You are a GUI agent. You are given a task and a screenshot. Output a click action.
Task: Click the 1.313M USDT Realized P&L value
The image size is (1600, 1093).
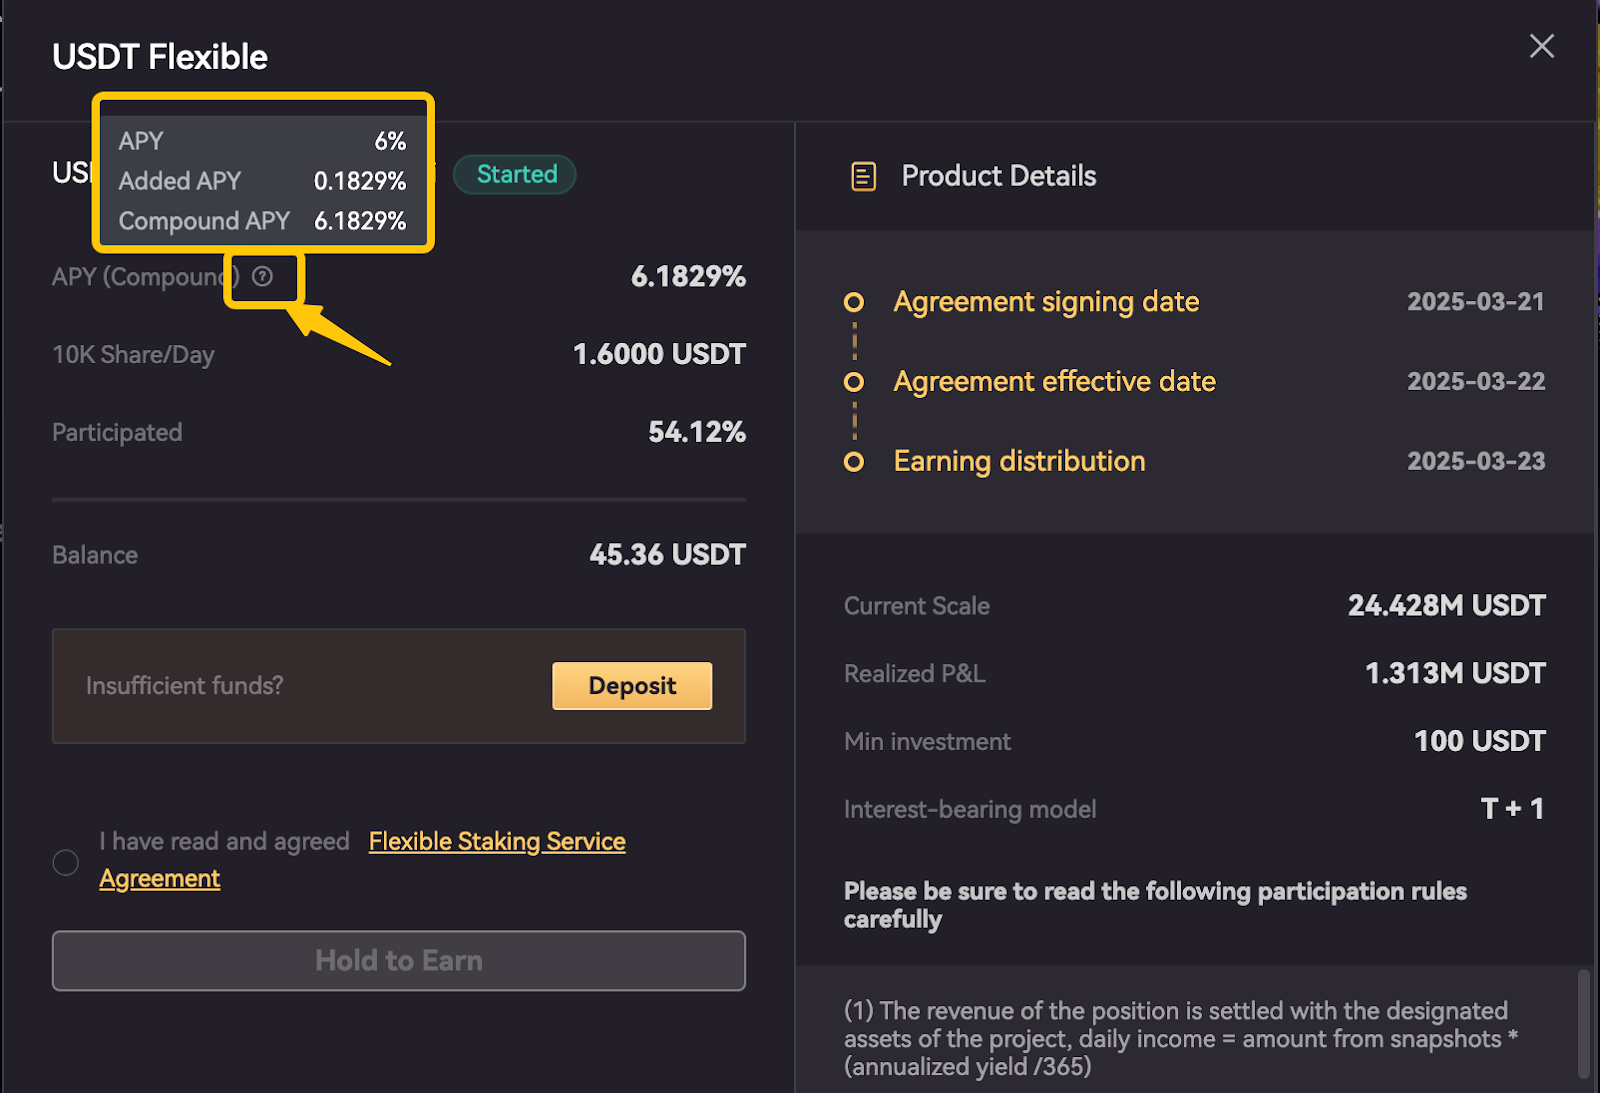coord(1455,674)
